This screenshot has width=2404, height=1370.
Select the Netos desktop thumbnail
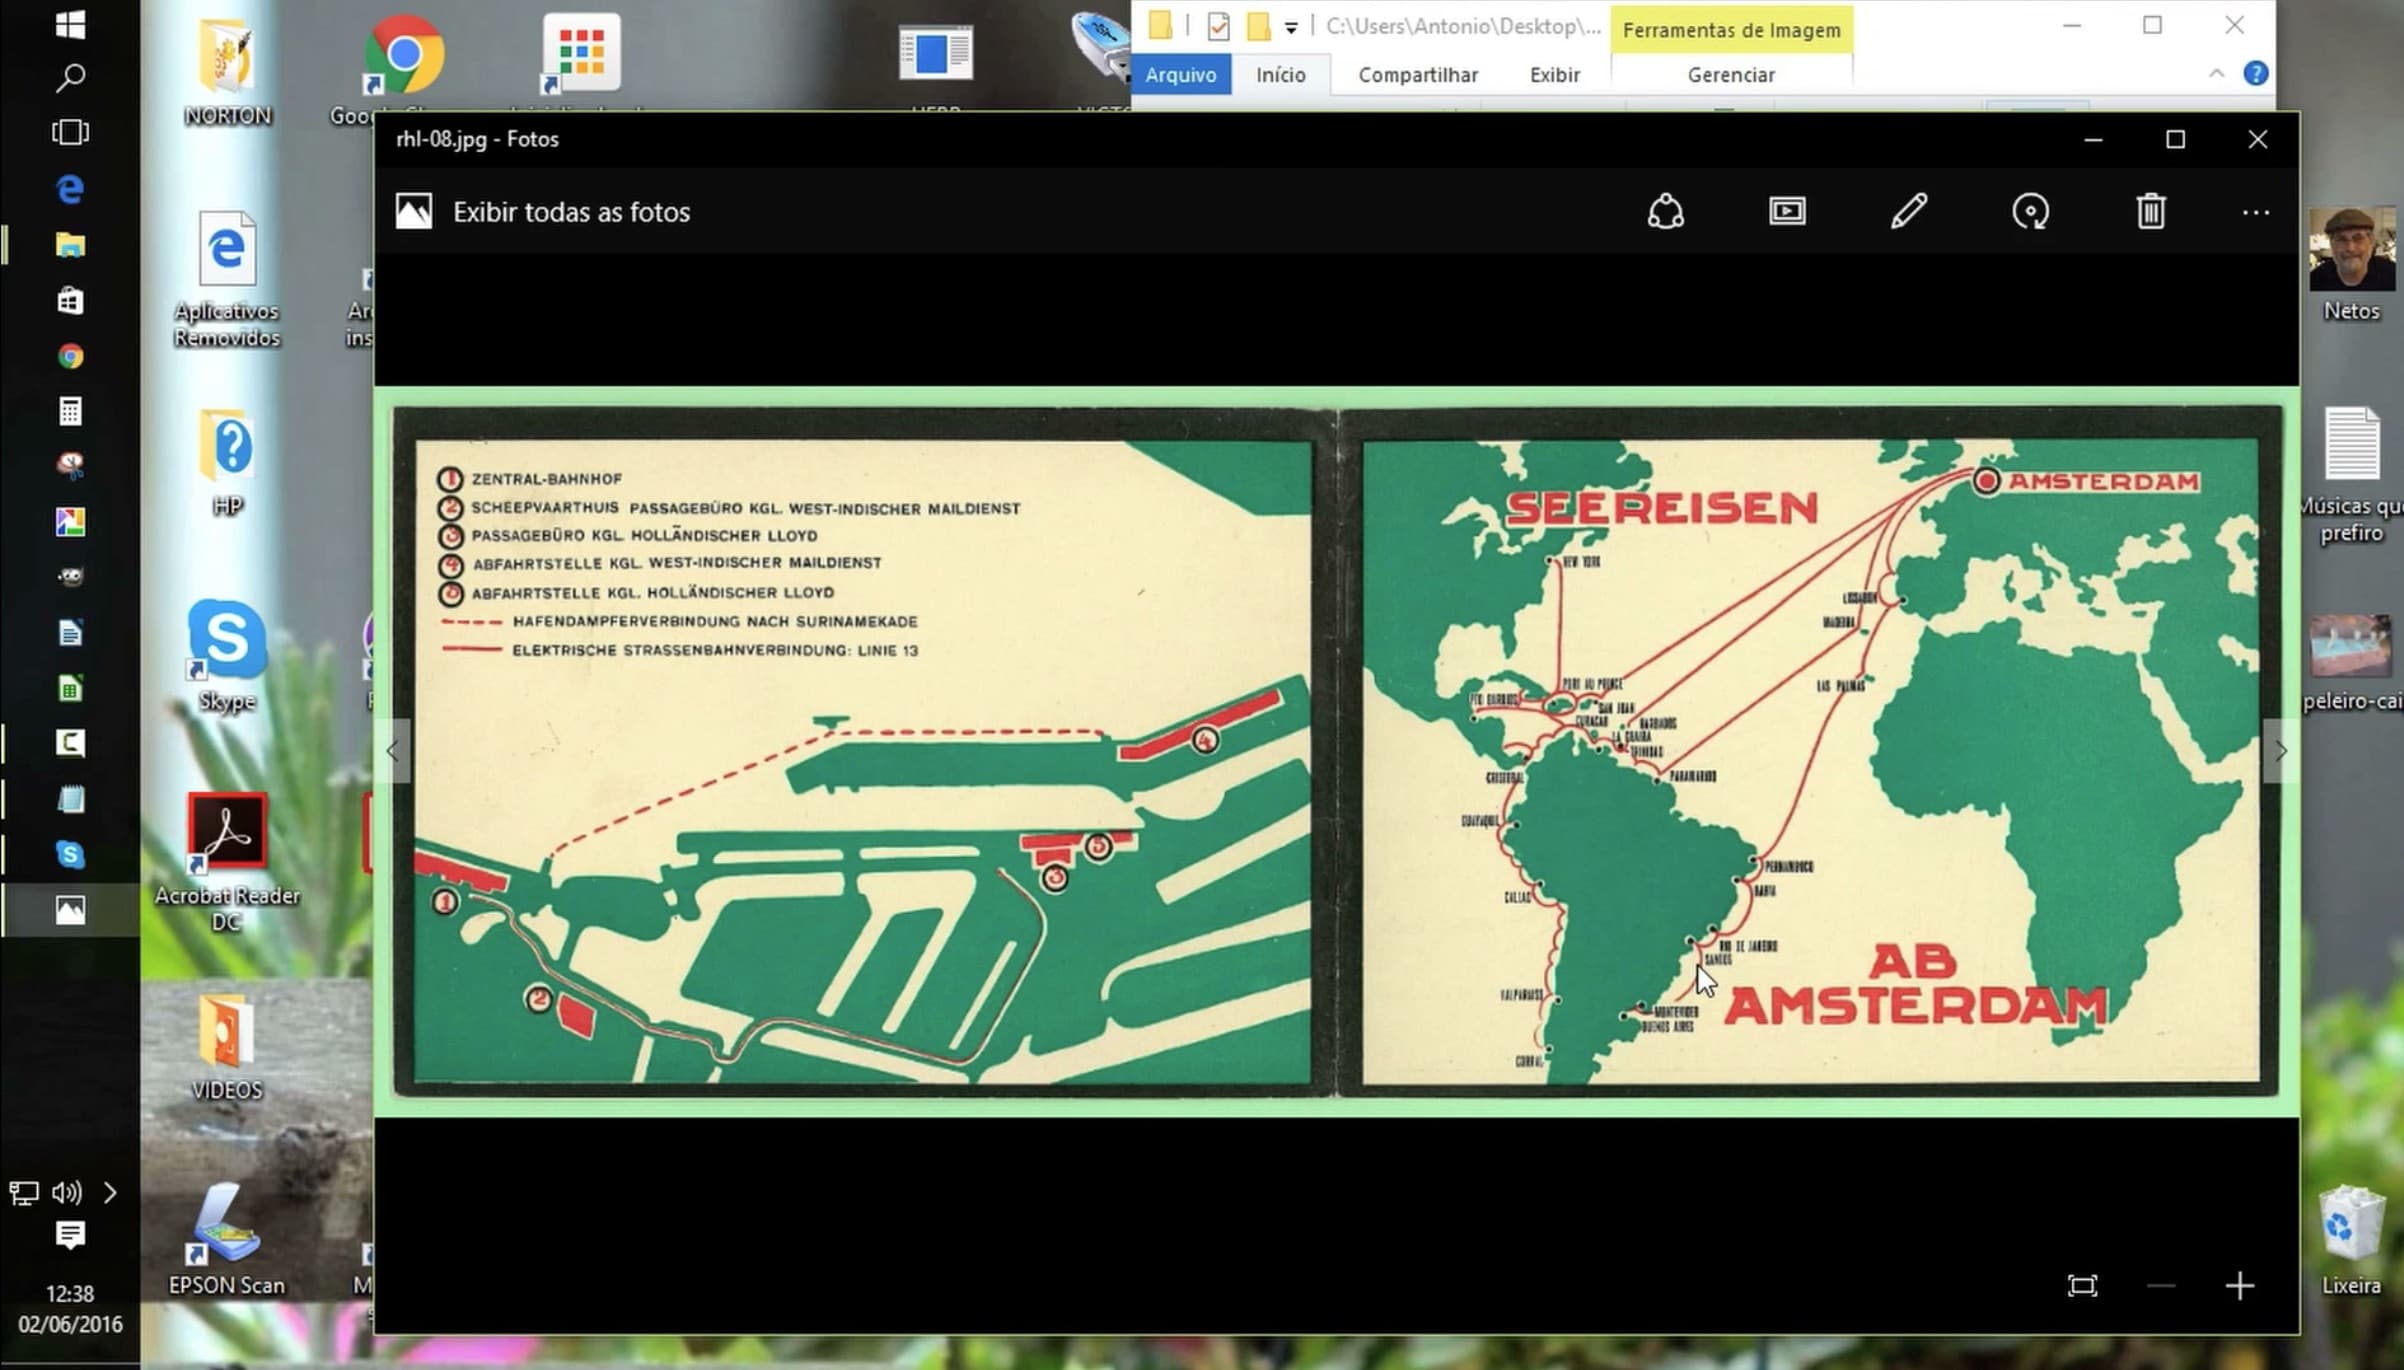tap(2351, 265)
